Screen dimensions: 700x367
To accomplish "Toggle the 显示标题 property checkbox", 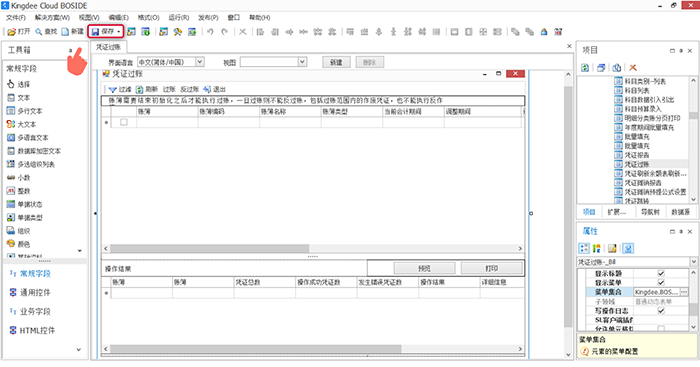I will [x=661, y=273].
